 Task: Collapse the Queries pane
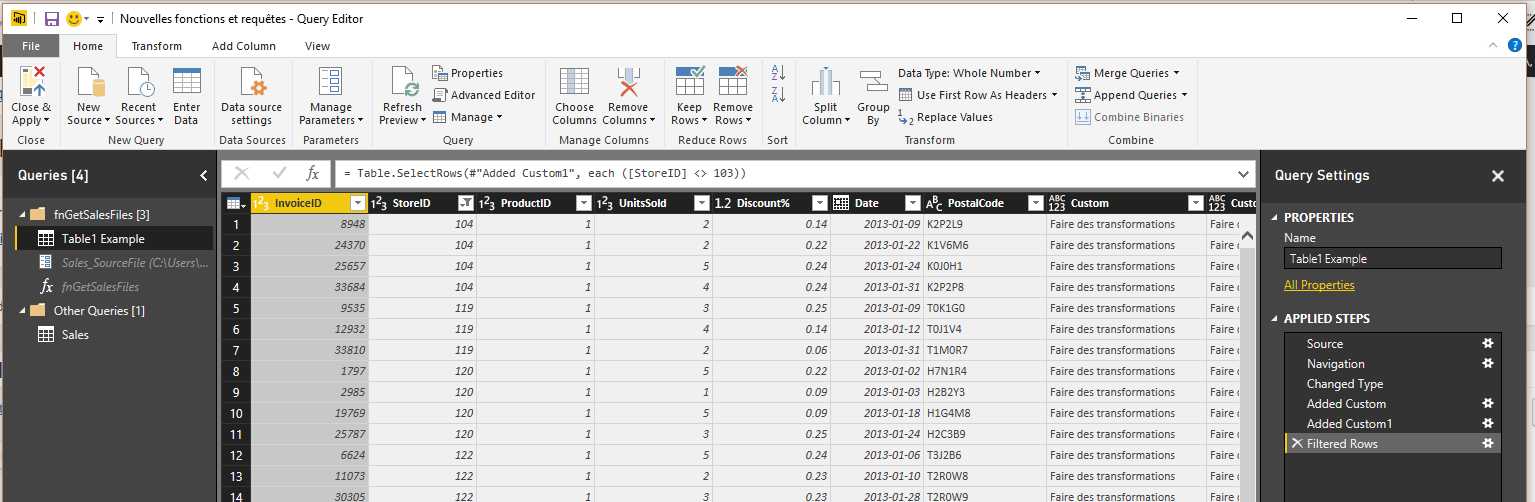(x=204, y=176)
